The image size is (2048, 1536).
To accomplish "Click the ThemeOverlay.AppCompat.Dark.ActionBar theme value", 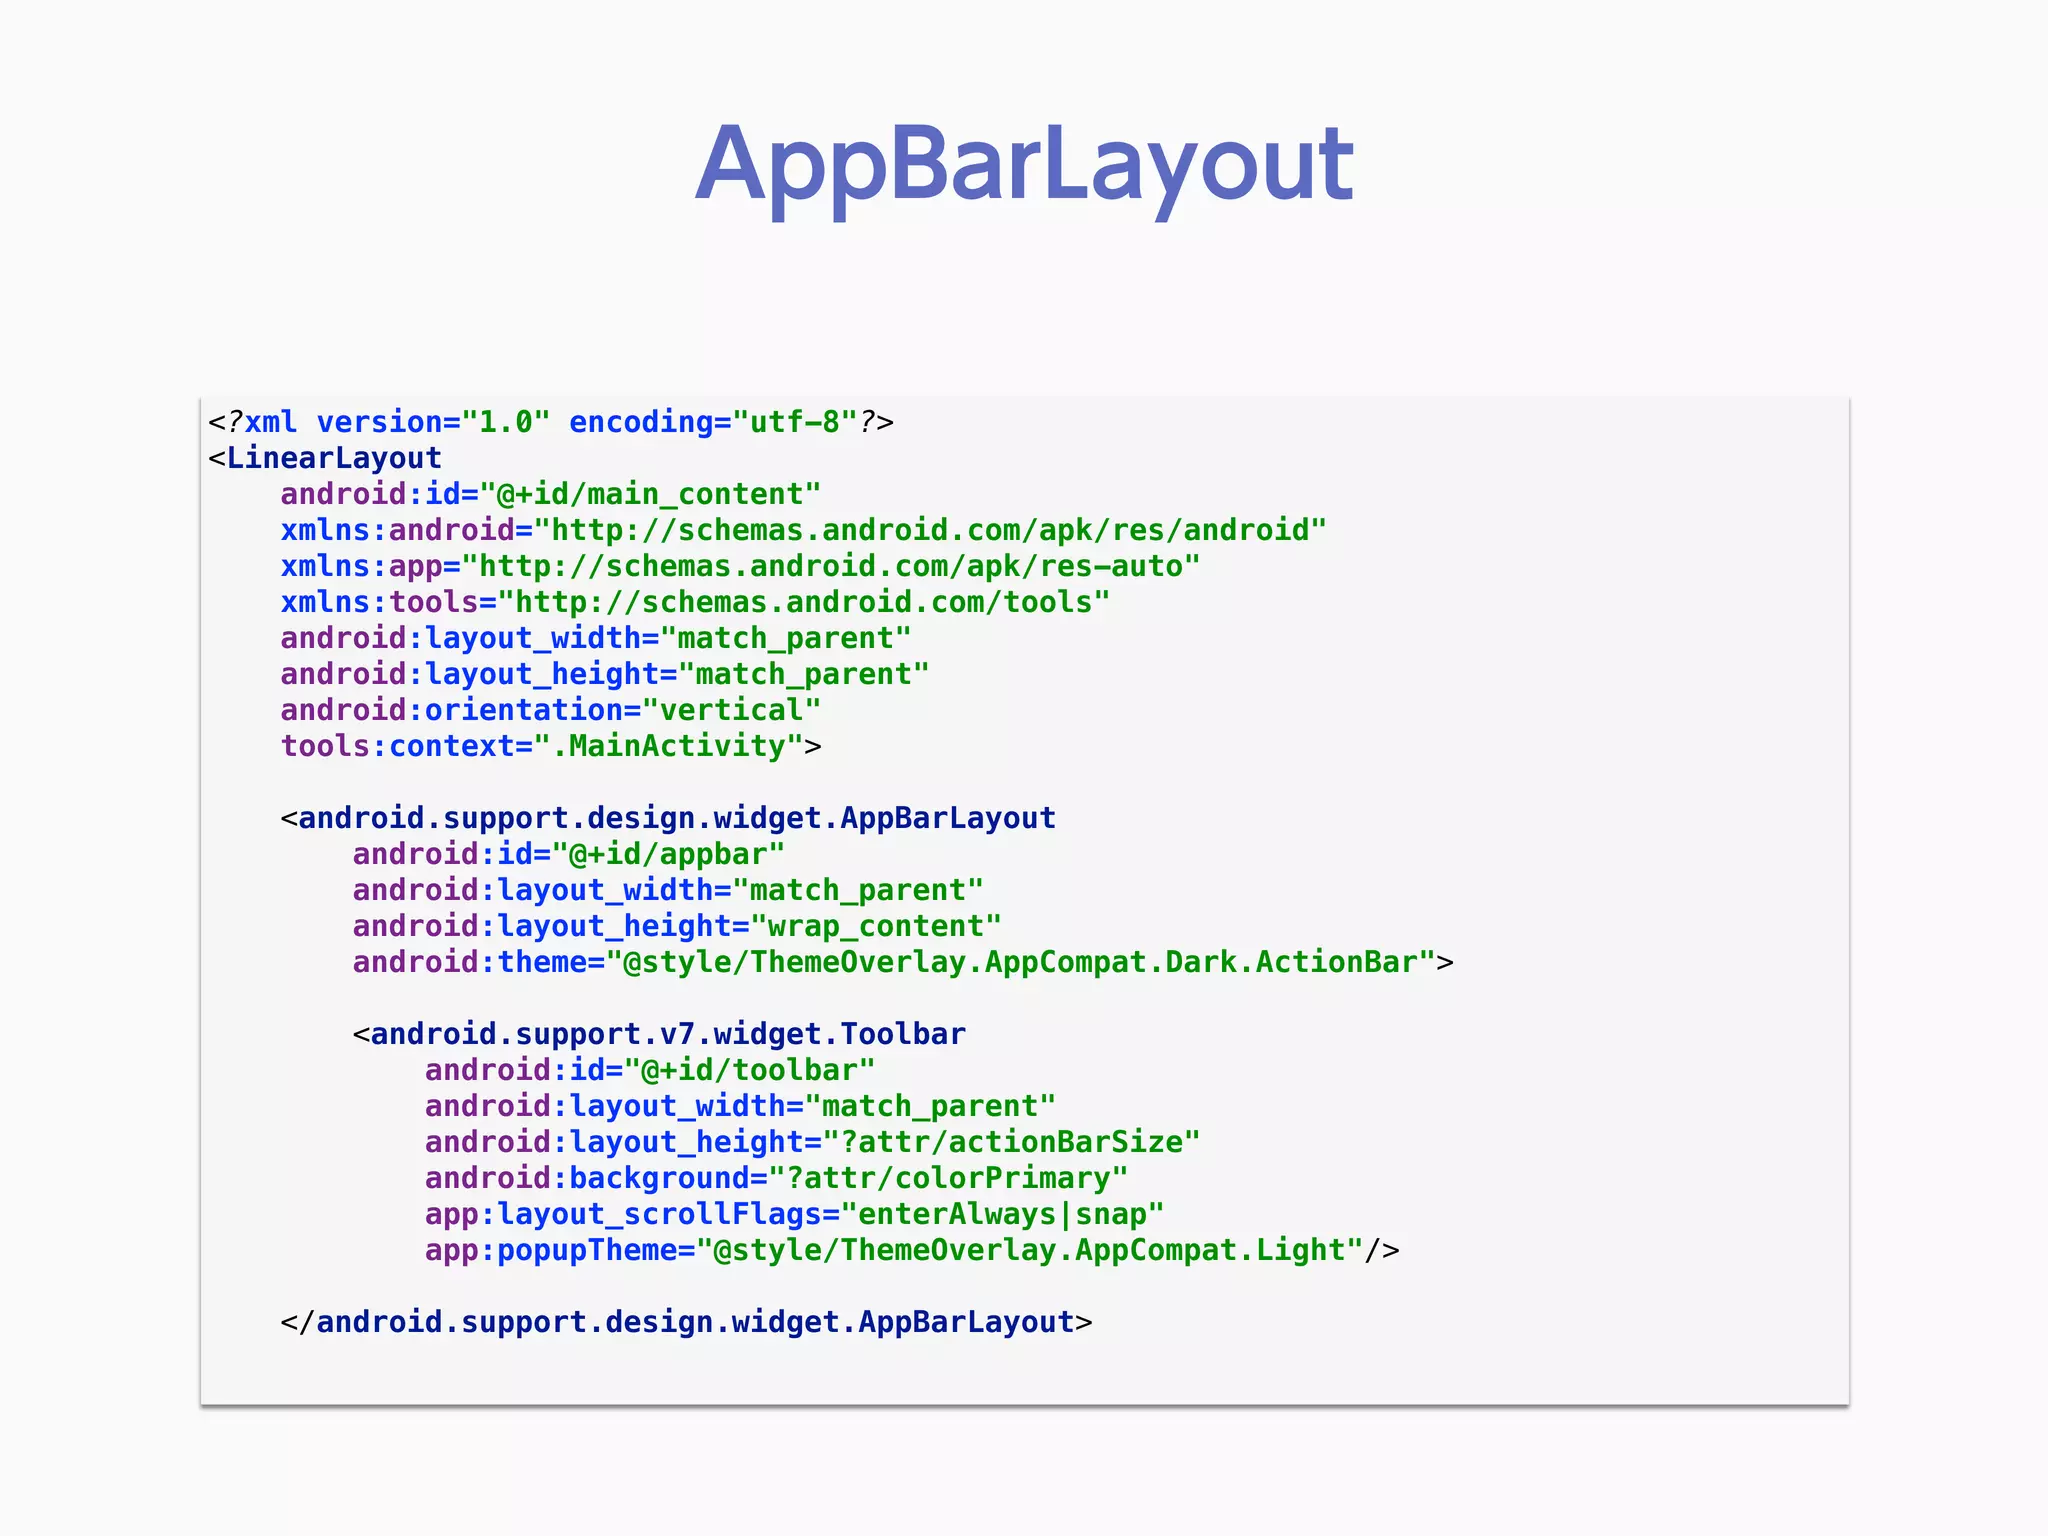I will click(1020, 962).
